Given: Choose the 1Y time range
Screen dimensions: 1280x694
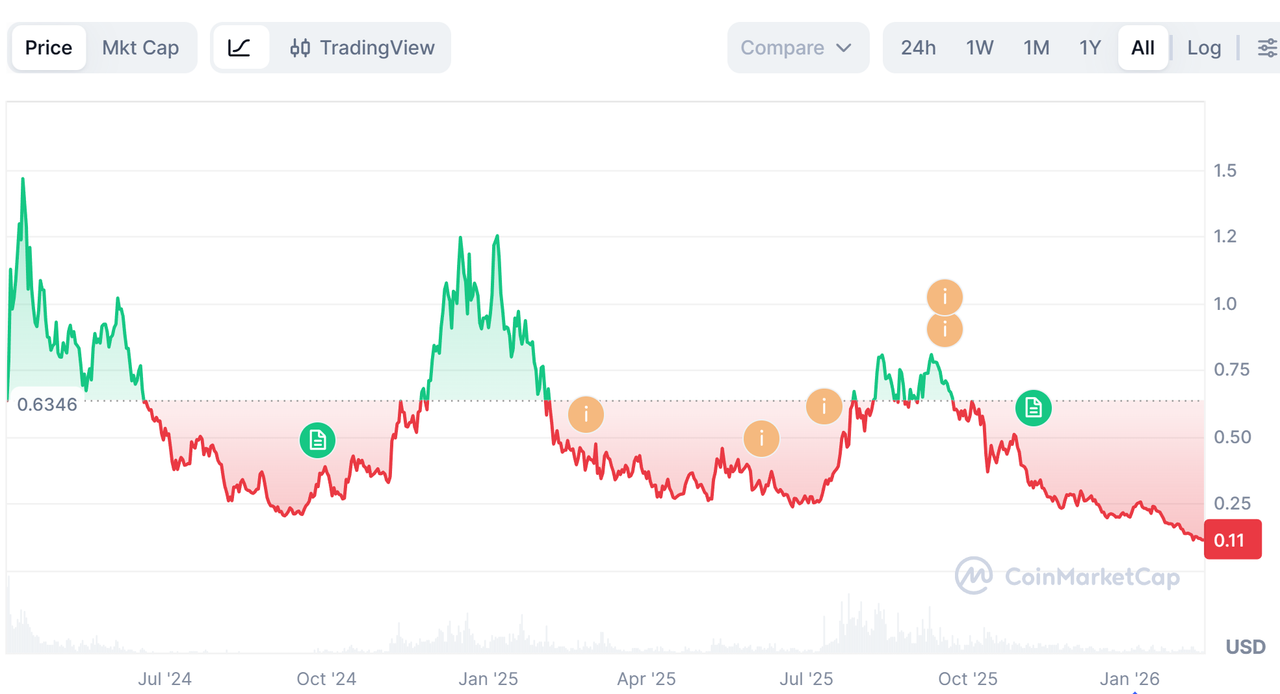Looking at the screenshot, I should click(1090, 48).
